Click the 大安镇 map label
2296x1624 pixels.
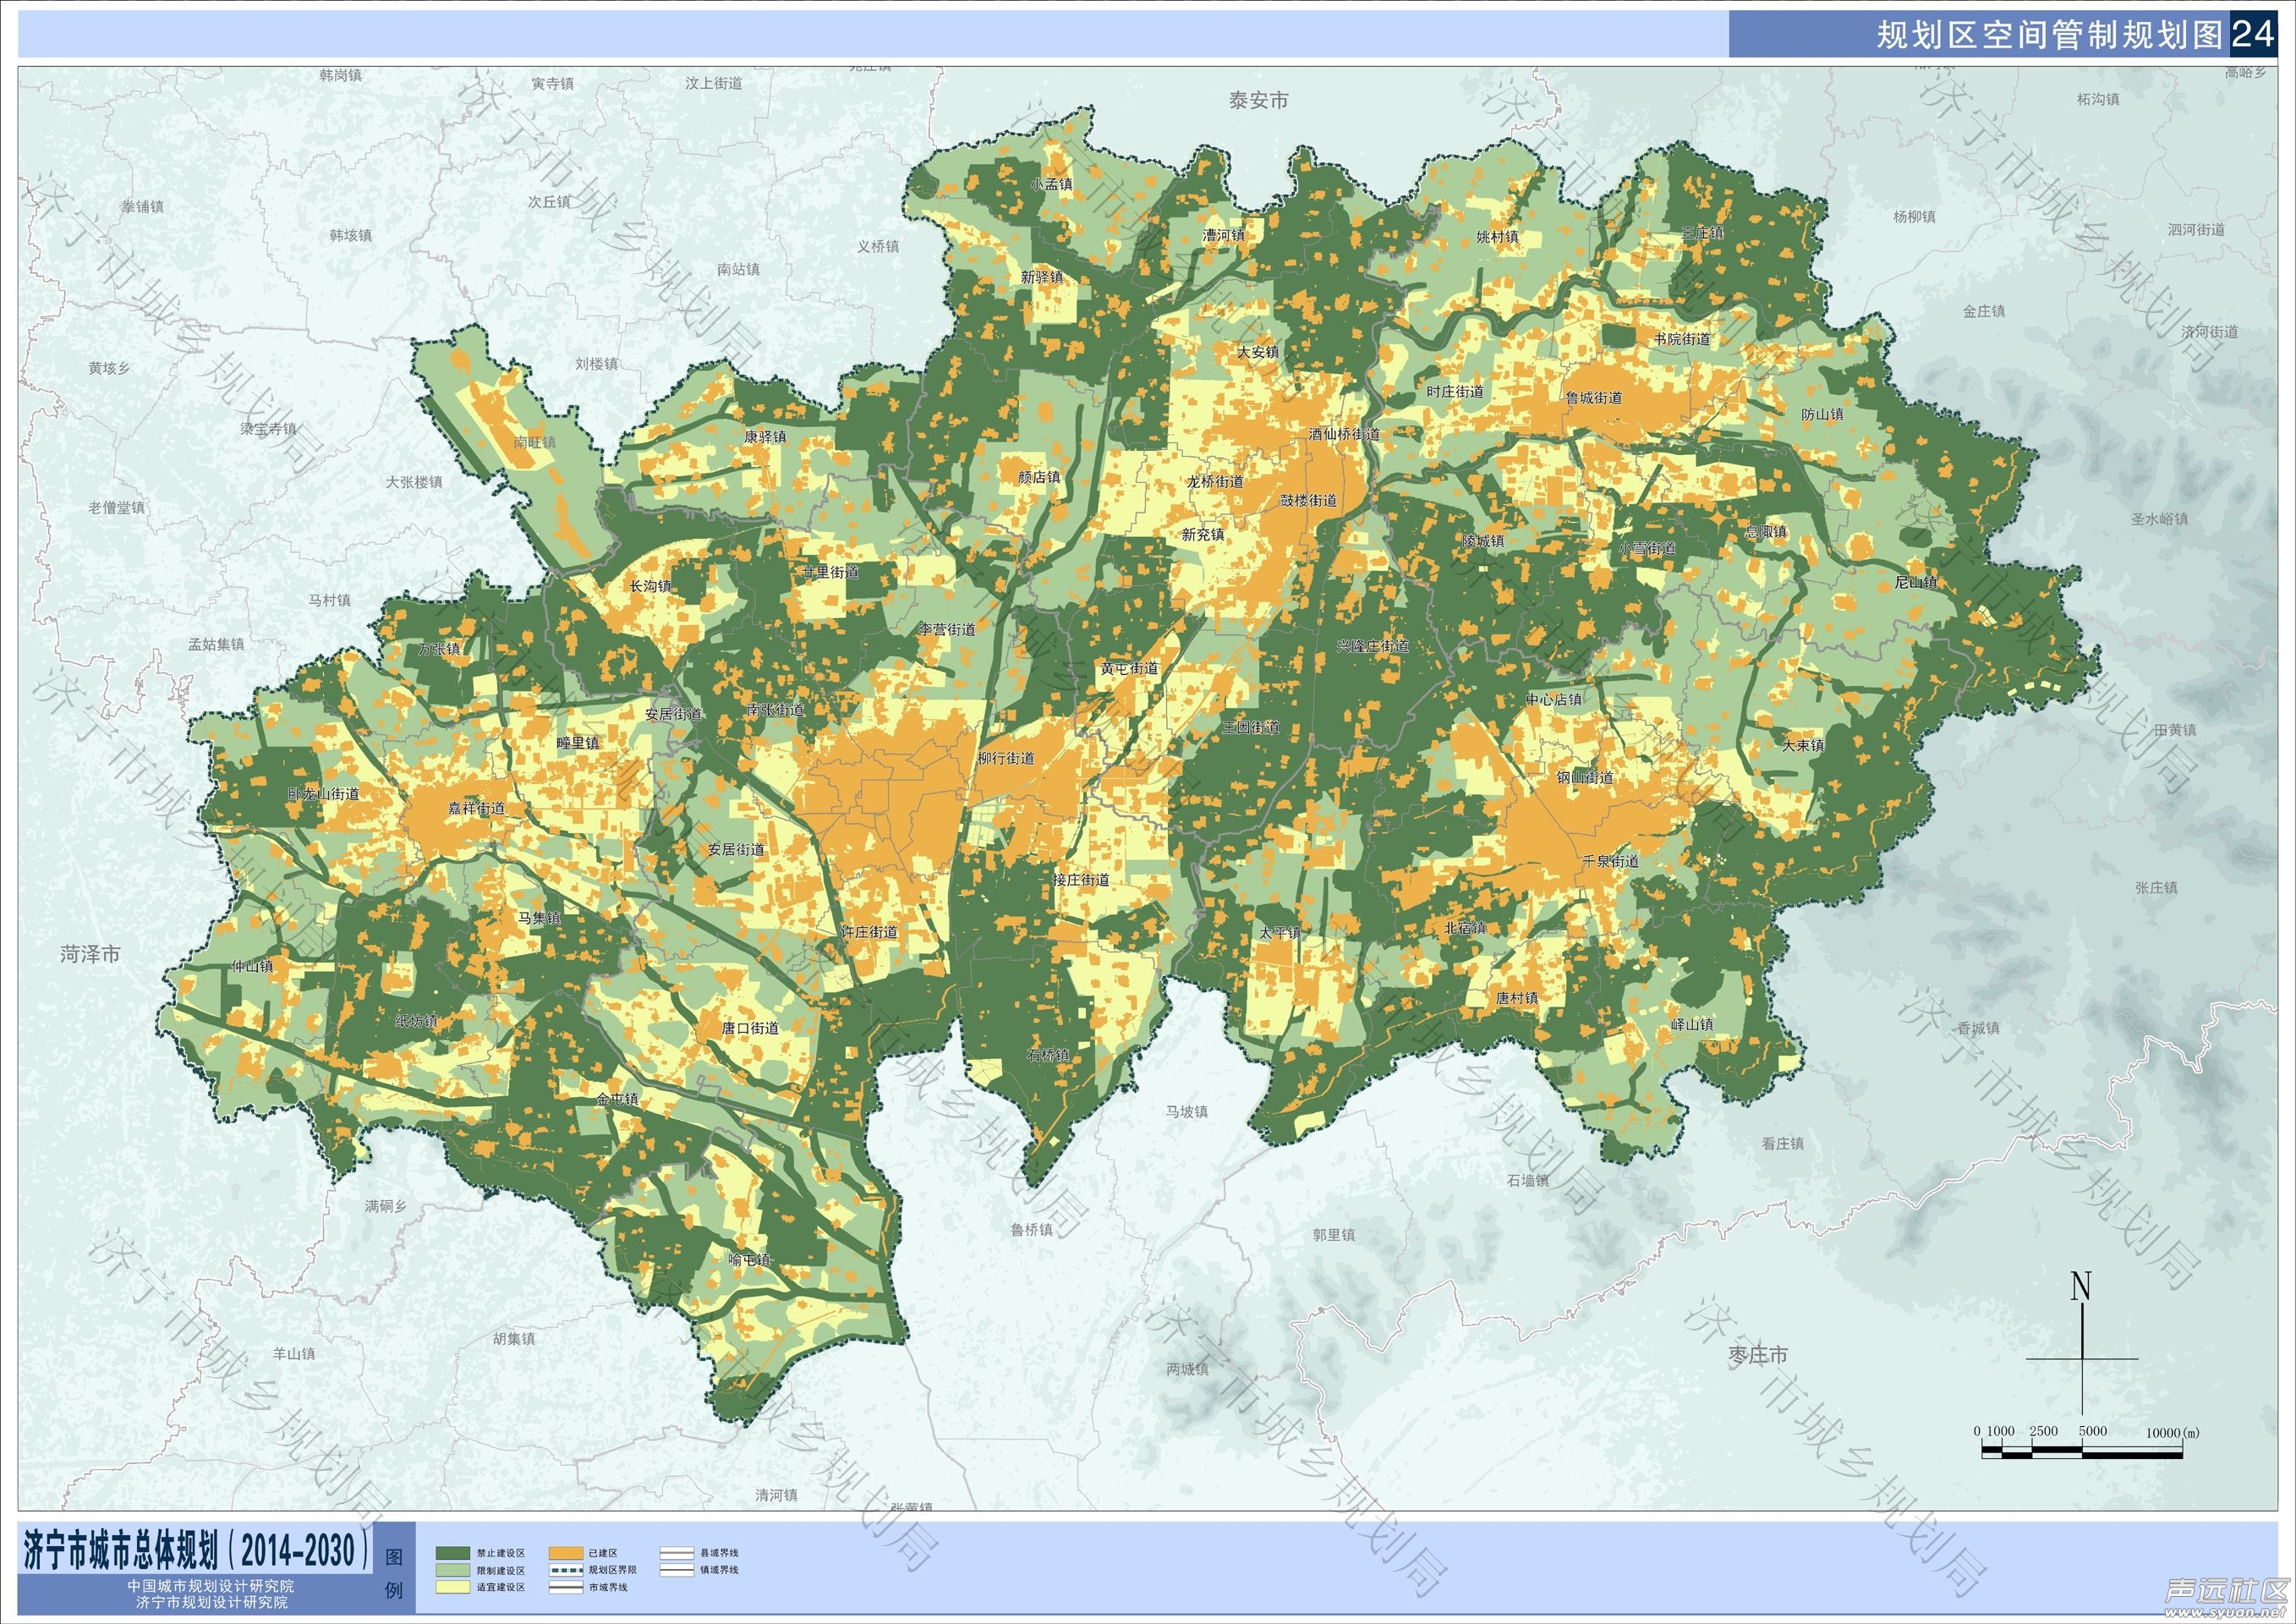click(x=1258, y=352)
